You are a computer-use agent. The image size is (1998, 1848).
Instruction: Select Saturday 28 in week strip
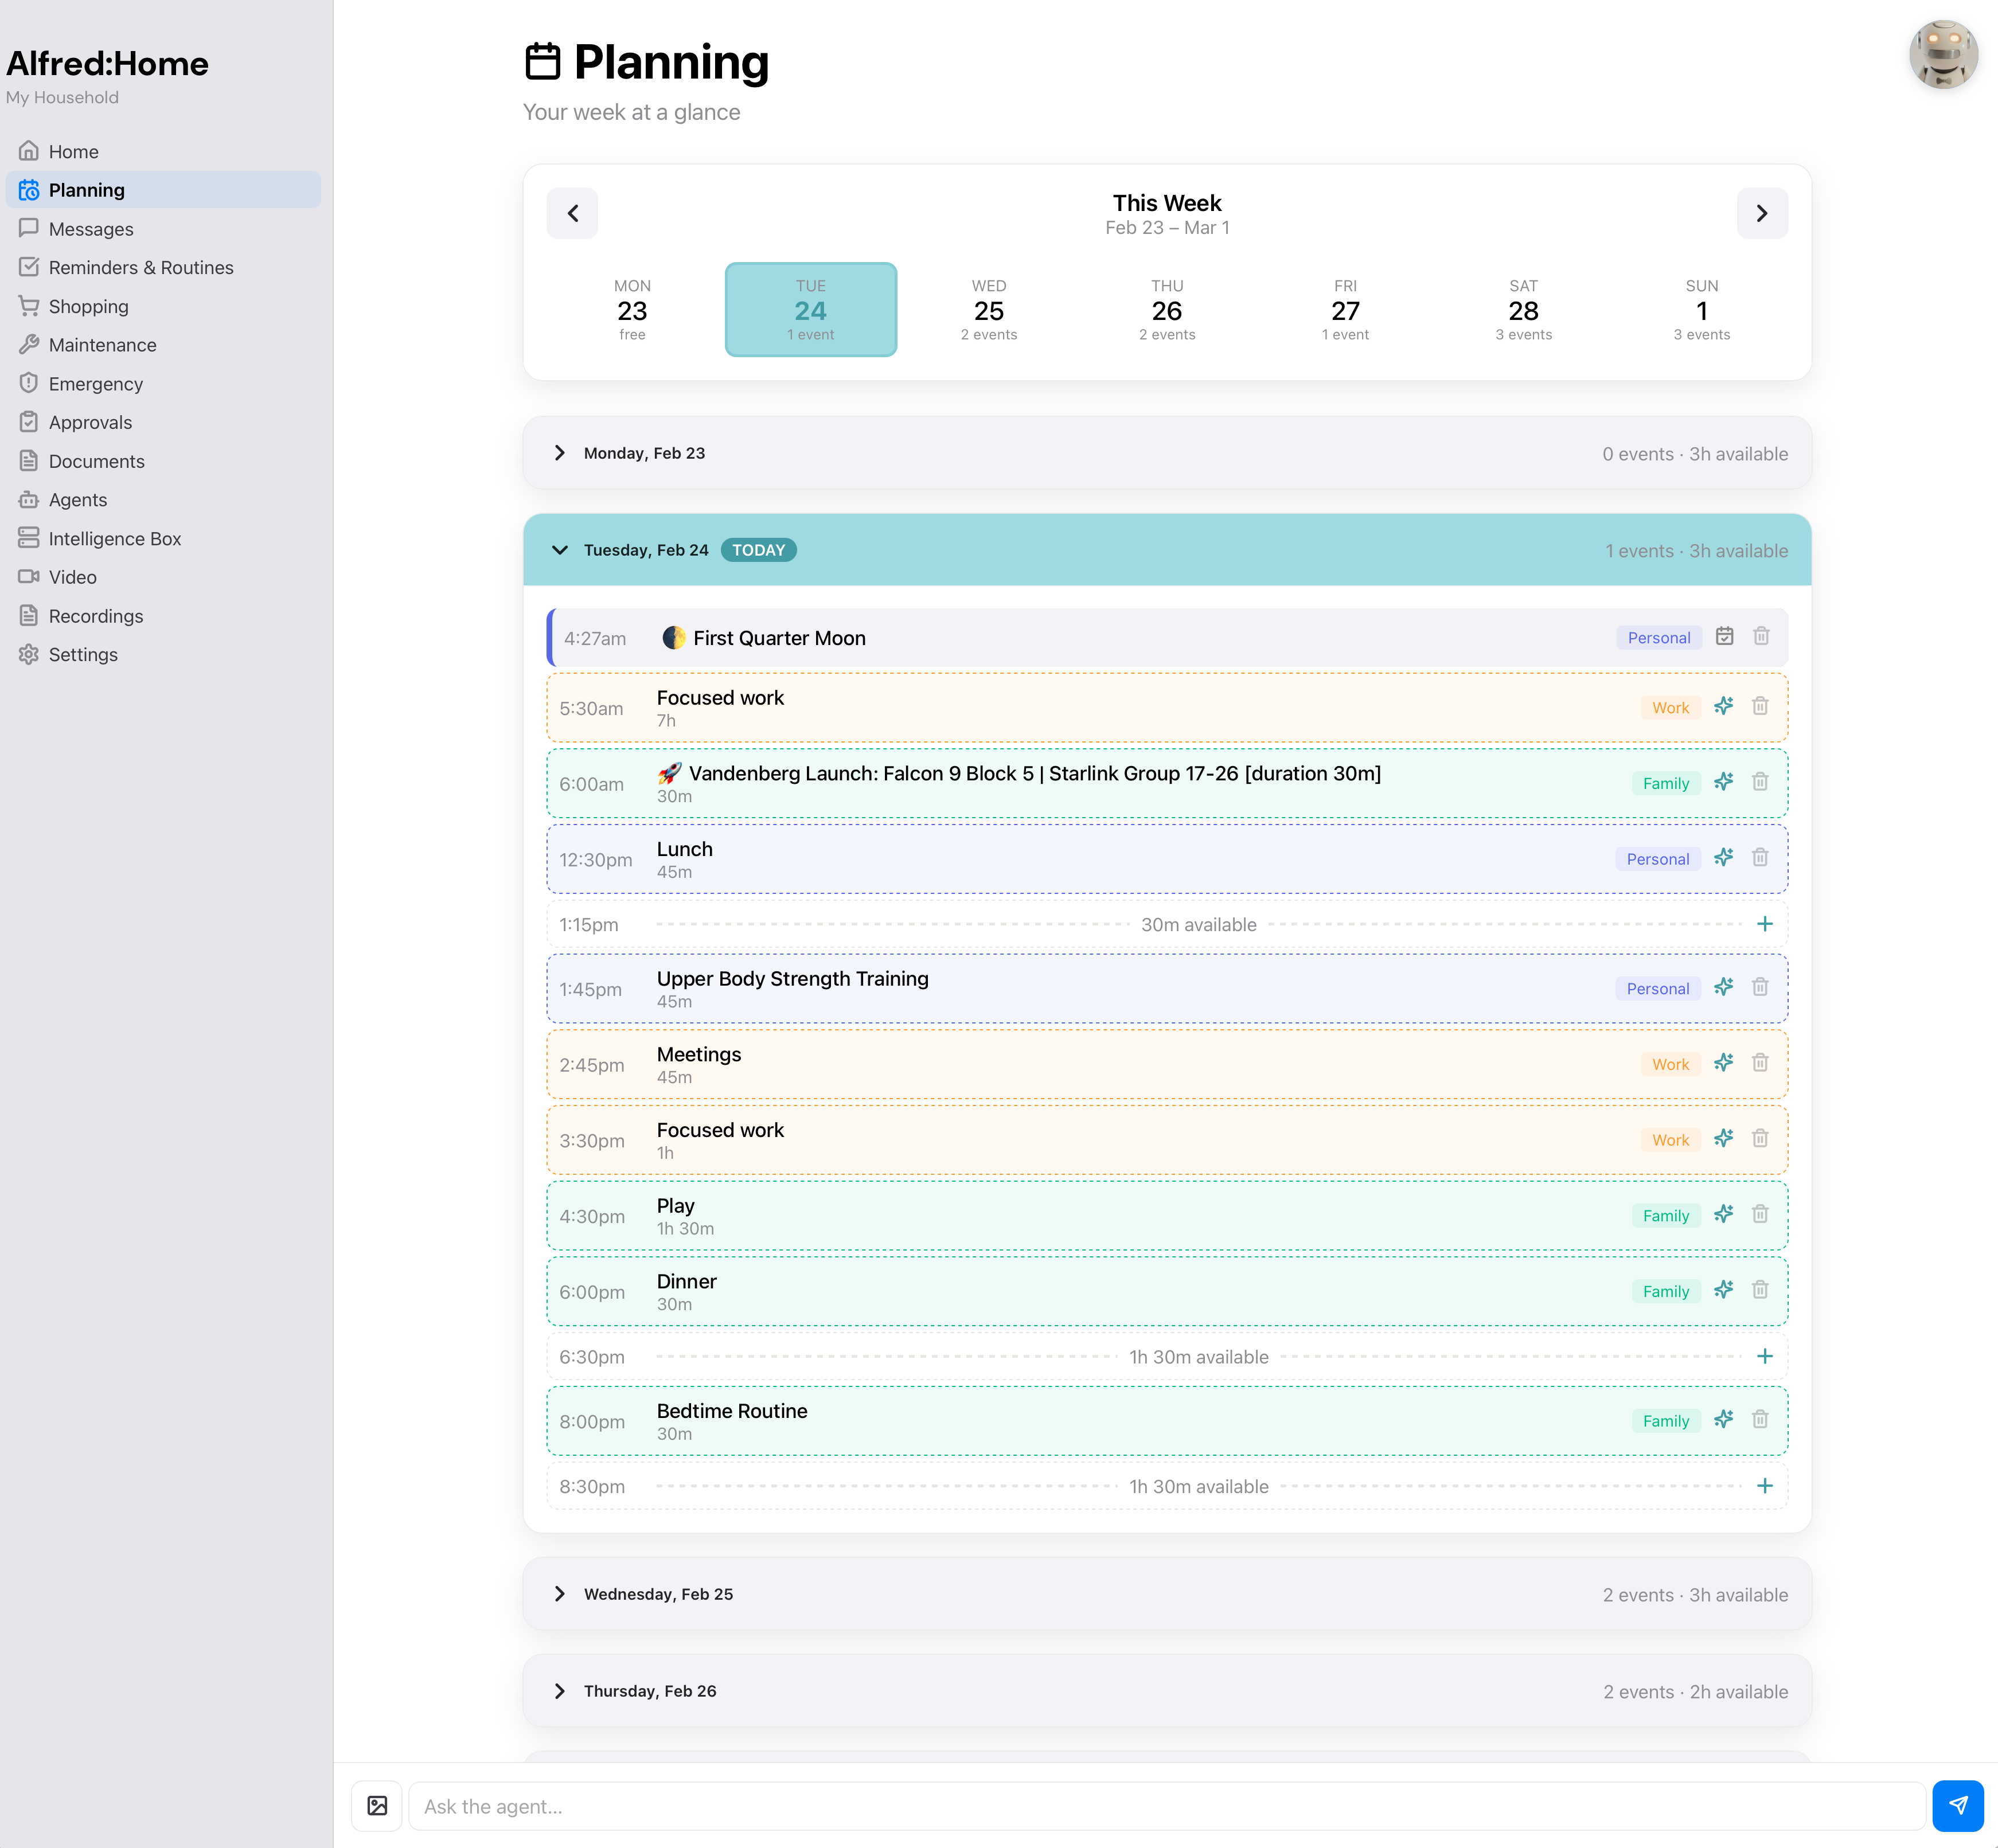coord(1522,310)
